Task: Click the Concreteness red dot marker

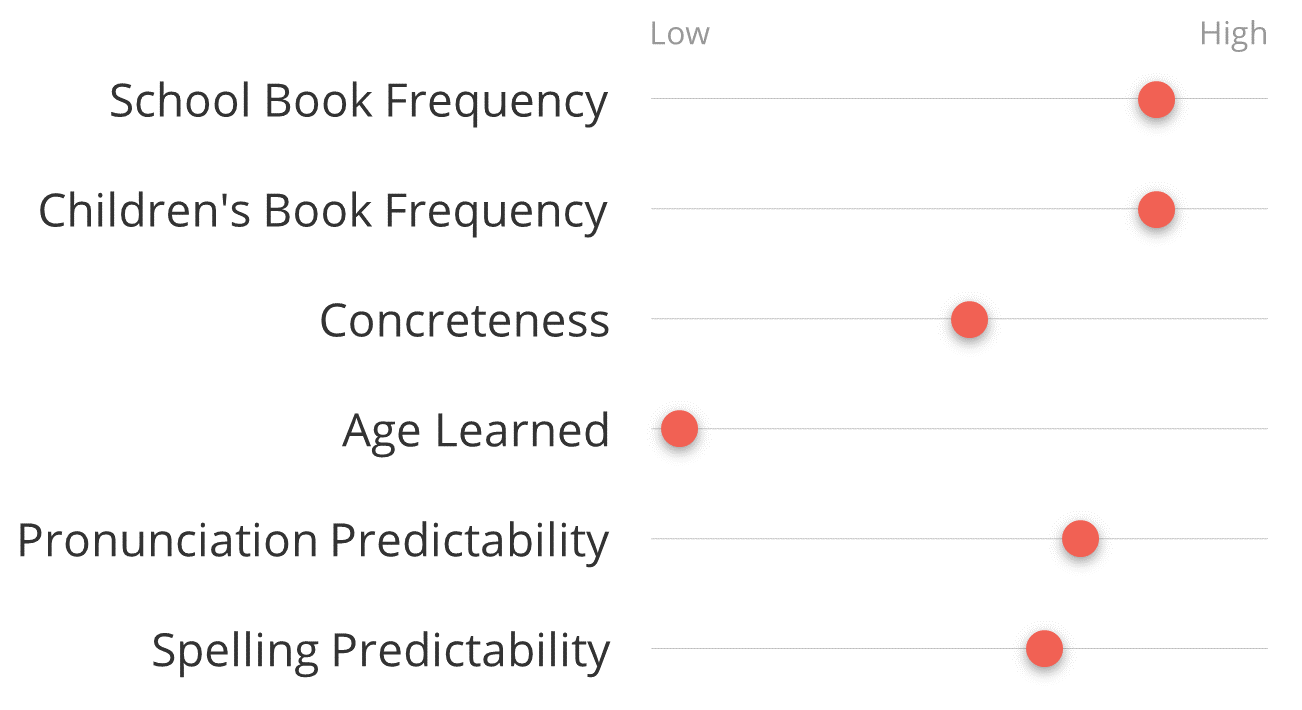Action: pos(969,320)
